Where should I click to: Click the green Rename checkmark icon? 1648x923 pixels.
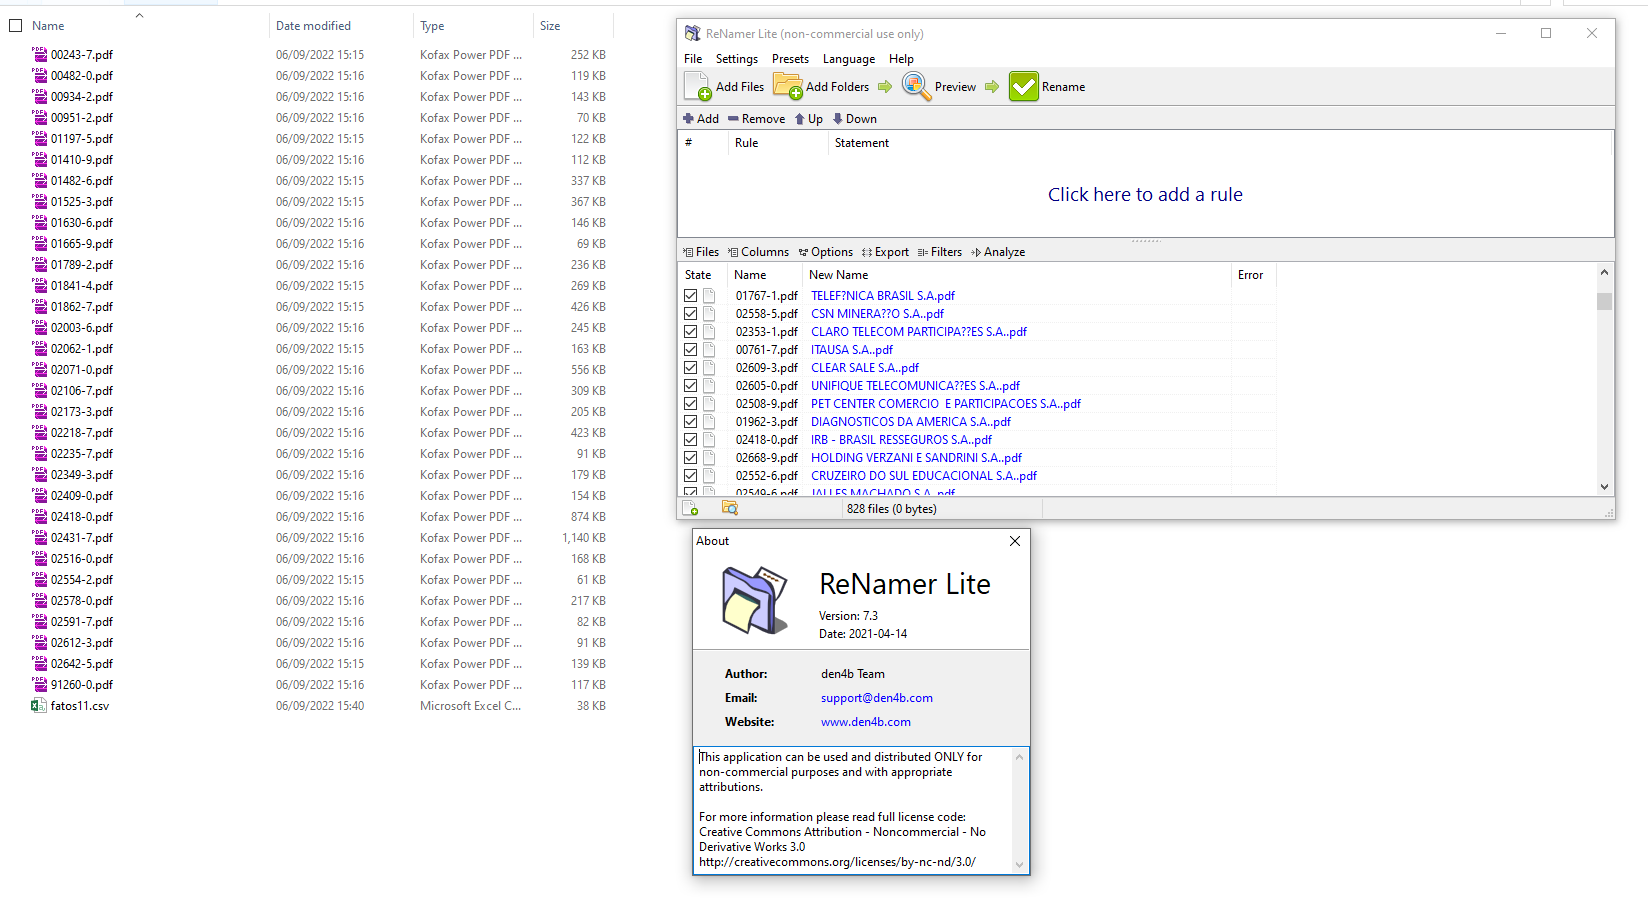[1024, 87]
